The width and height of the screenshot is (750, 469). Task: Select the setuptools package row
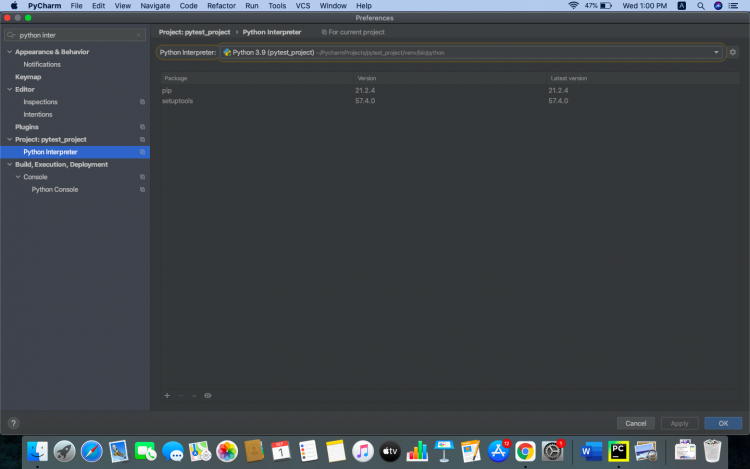point(450,101)
